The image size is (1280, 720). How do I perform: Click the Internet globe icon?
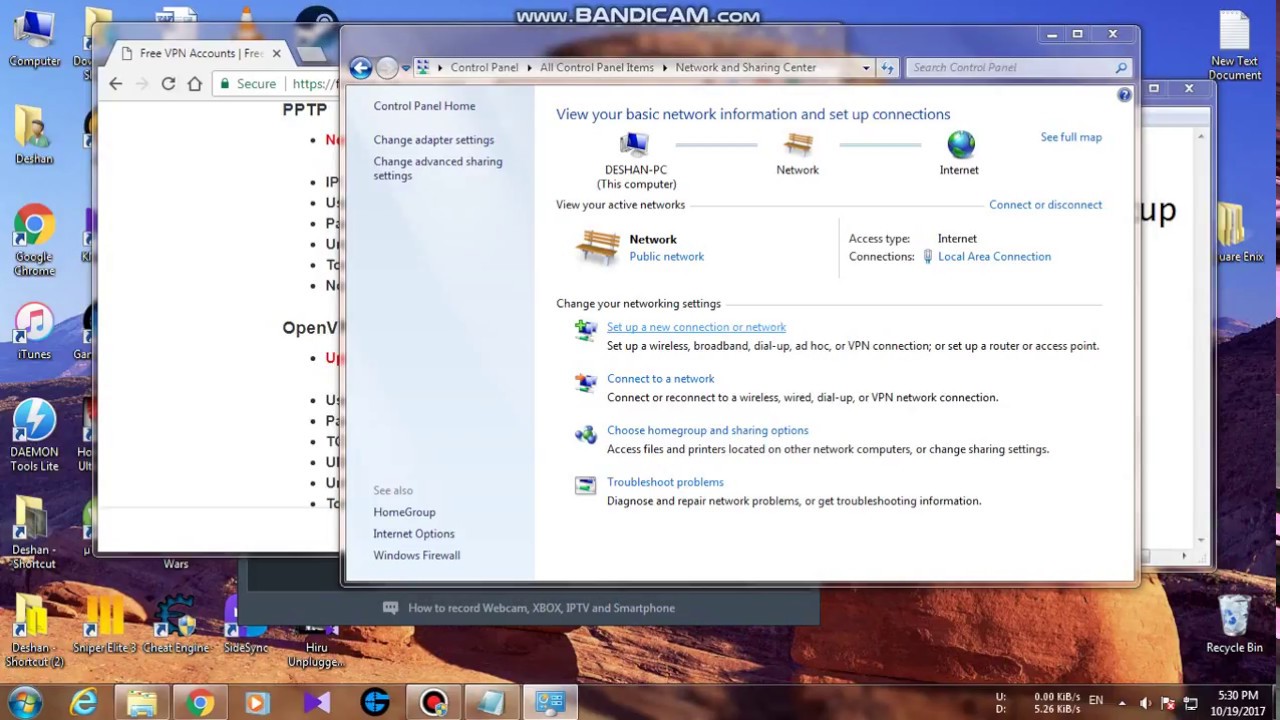click(961, 145)
